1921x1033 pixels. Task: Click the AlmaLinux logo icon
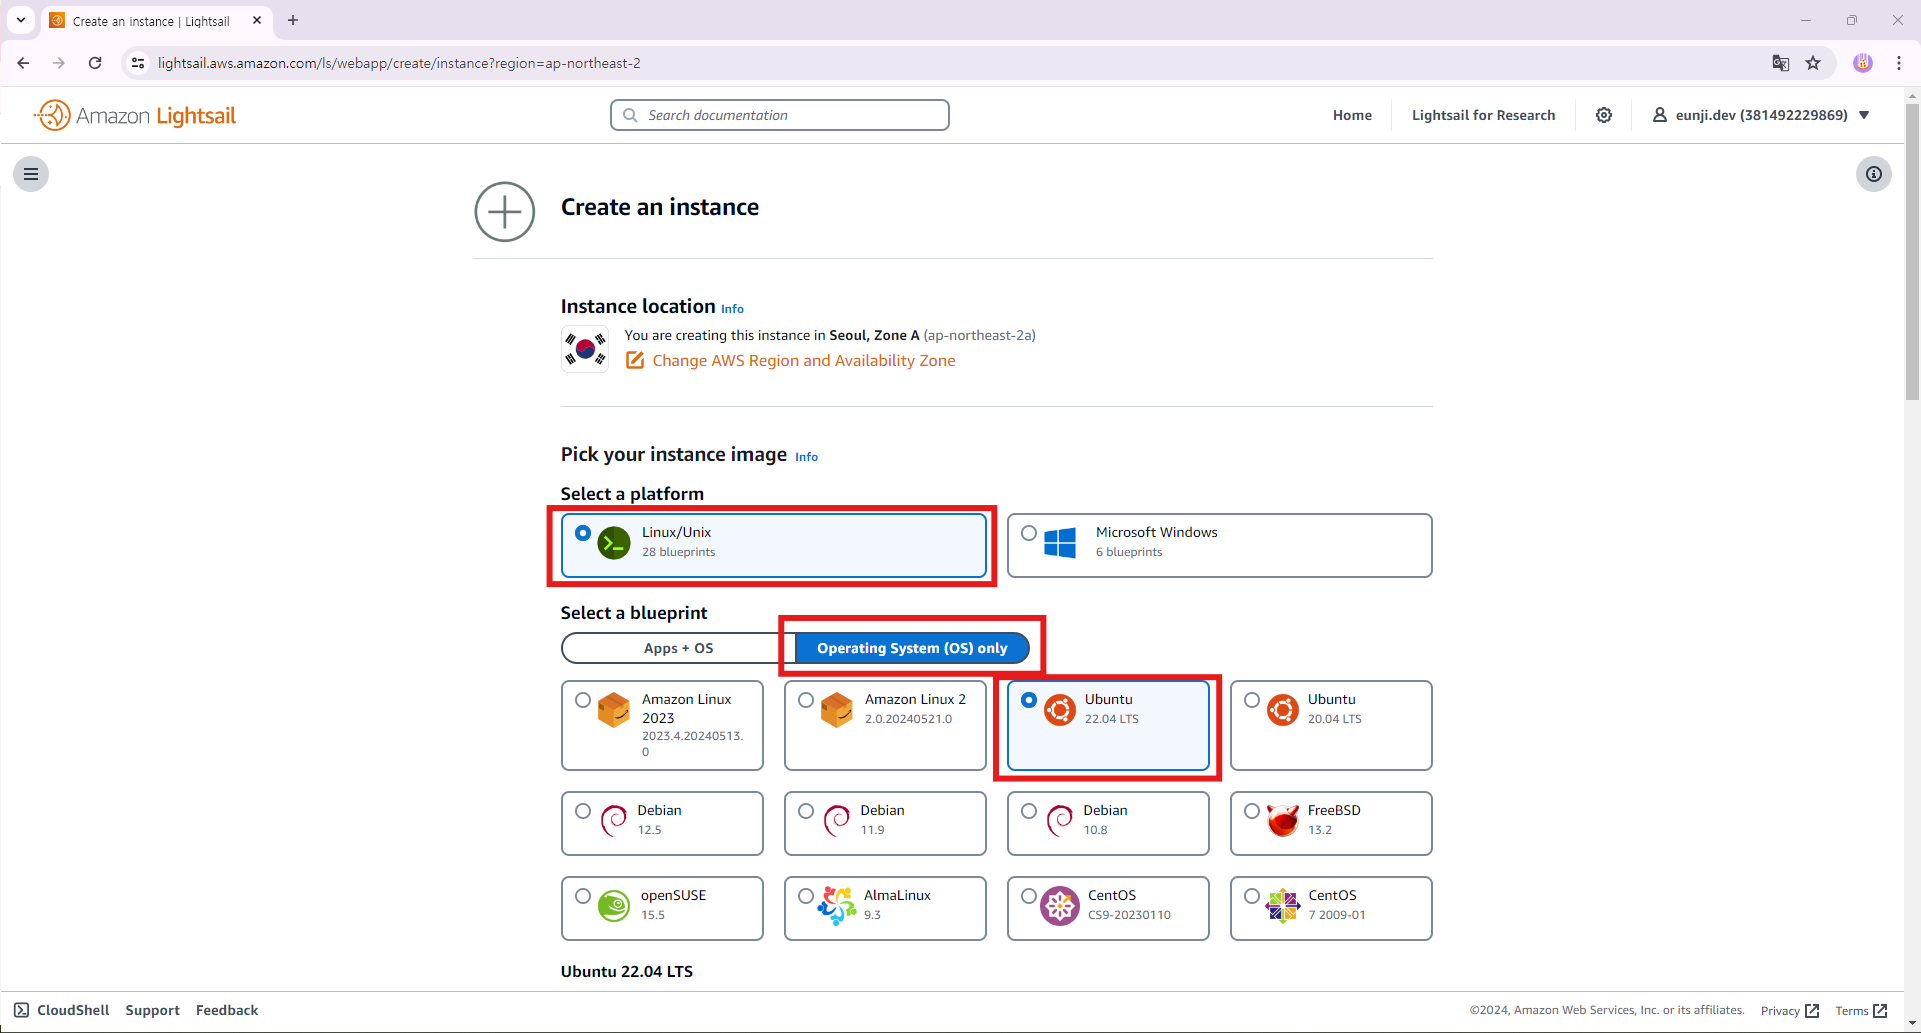(x=836, y=906)
